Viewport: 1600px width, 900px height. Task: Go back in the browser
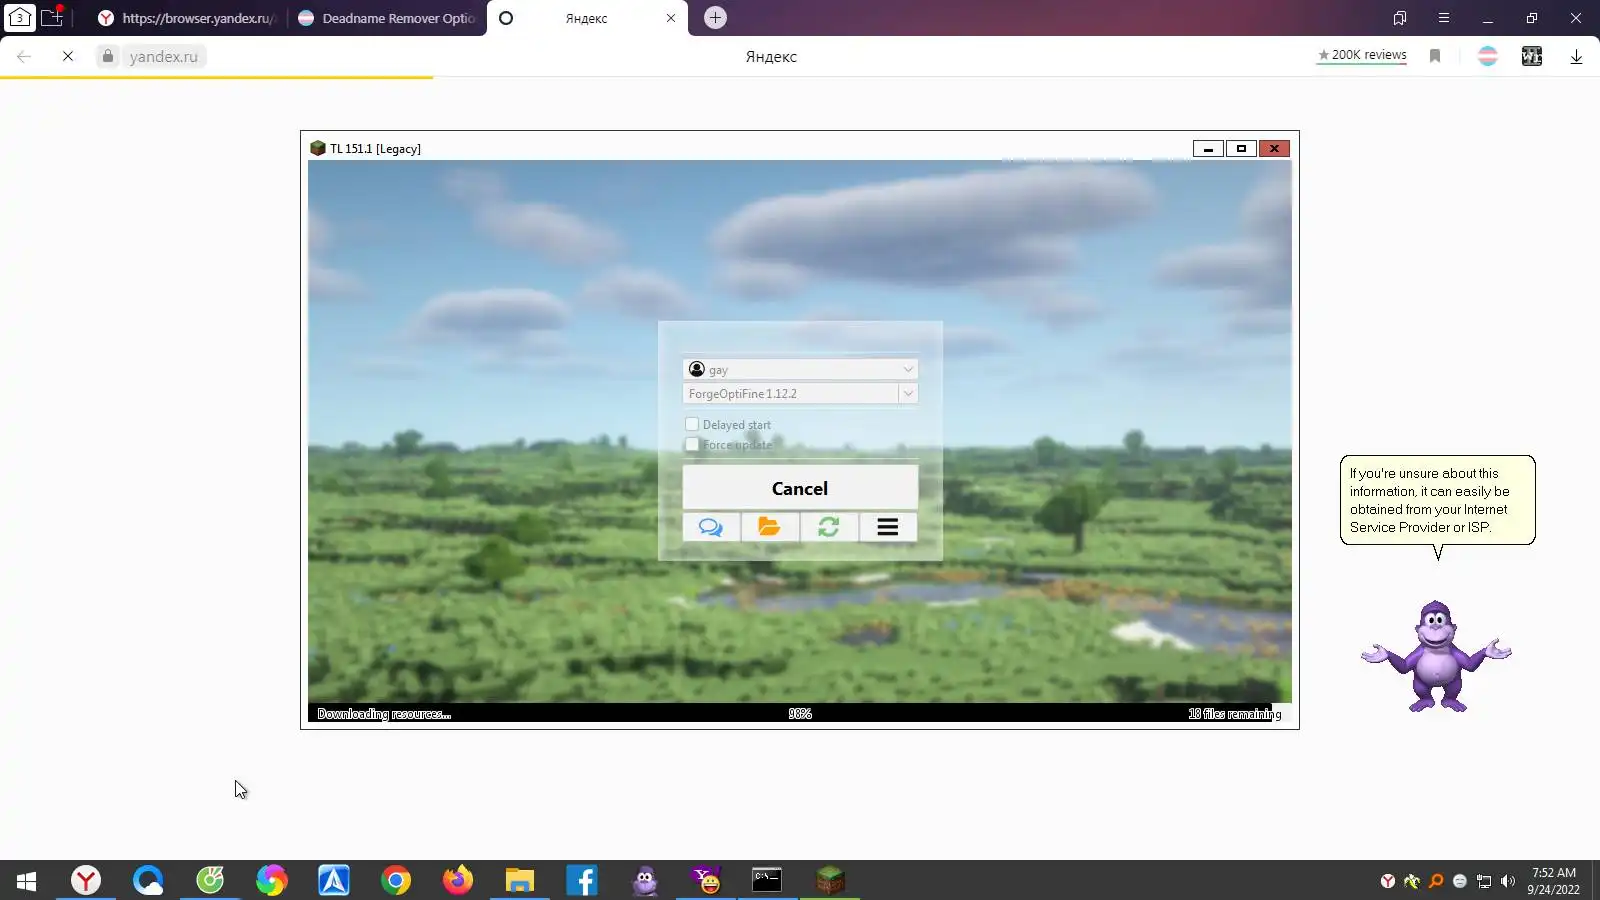coord(24,56)
